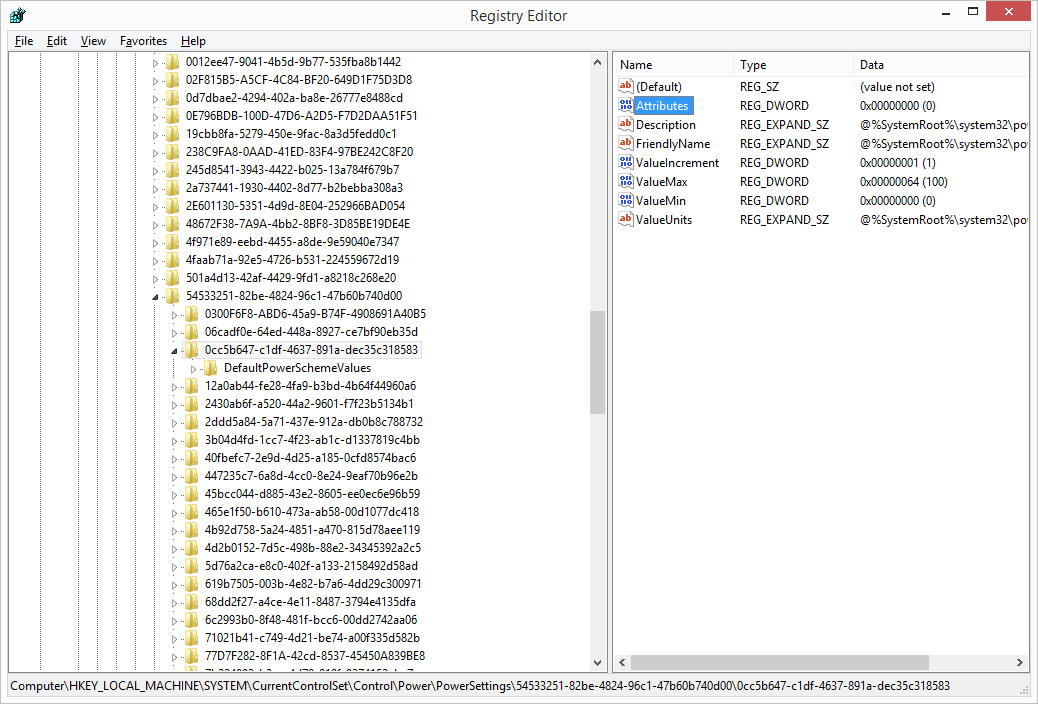Collapse the 0cc5b647-c1df-4637 key

tap(175, 351)
